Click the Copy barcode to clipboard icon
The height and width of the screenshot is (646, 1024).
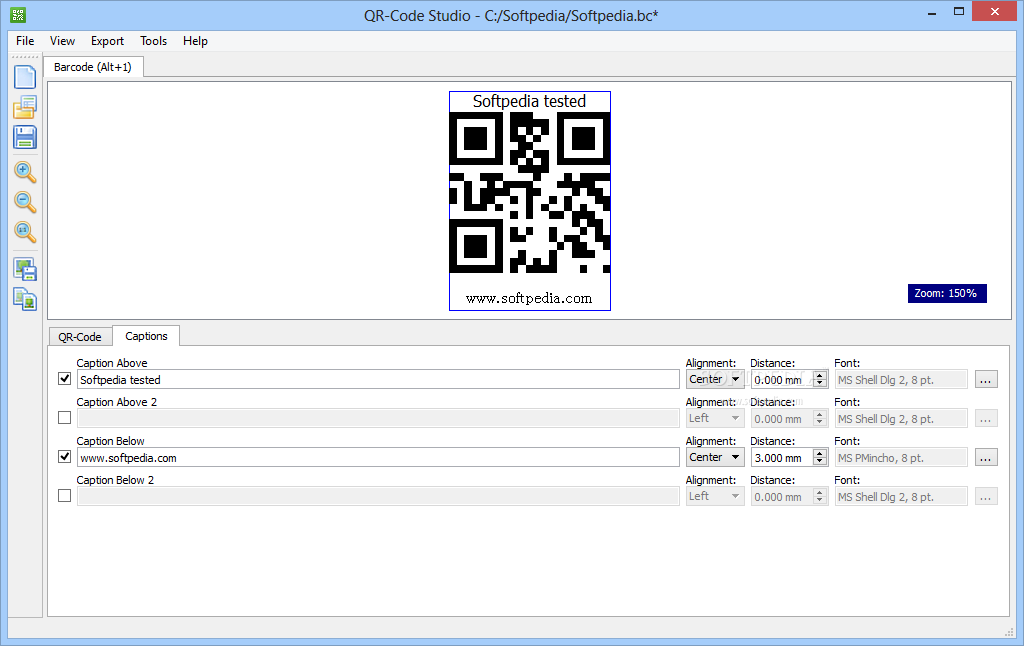[x=25, y=299]
